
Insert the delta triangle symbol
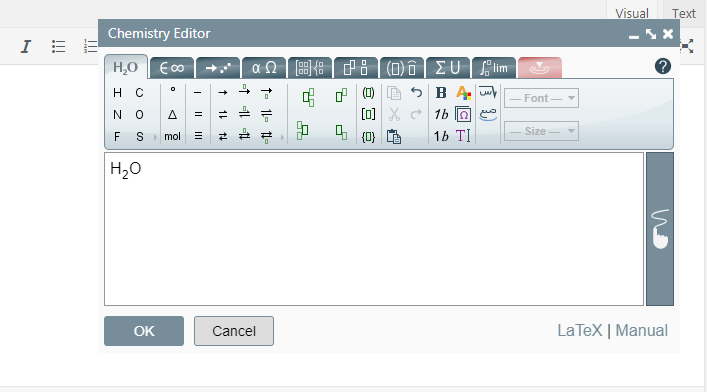coord(173,115)
